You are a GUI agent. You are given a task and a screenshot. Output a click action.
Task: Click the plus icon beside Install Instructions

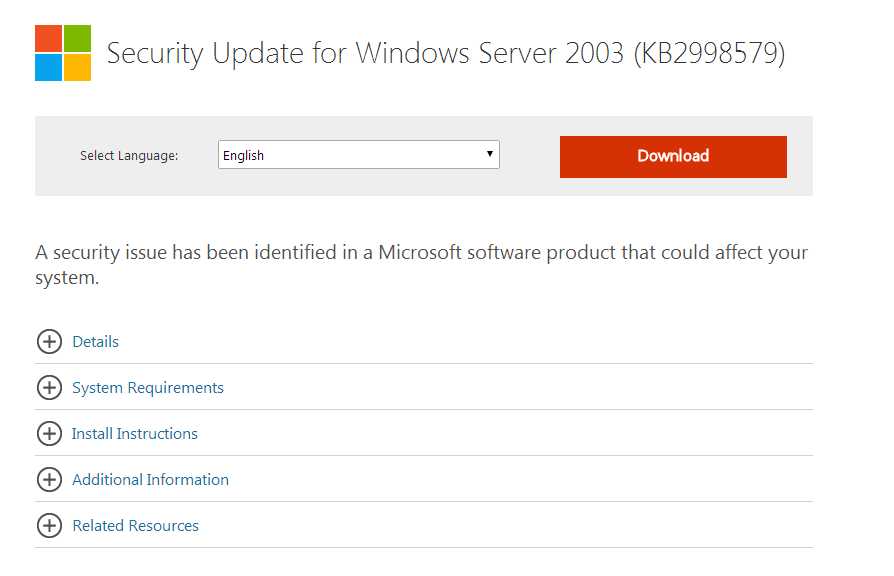(x=49, y=434)
